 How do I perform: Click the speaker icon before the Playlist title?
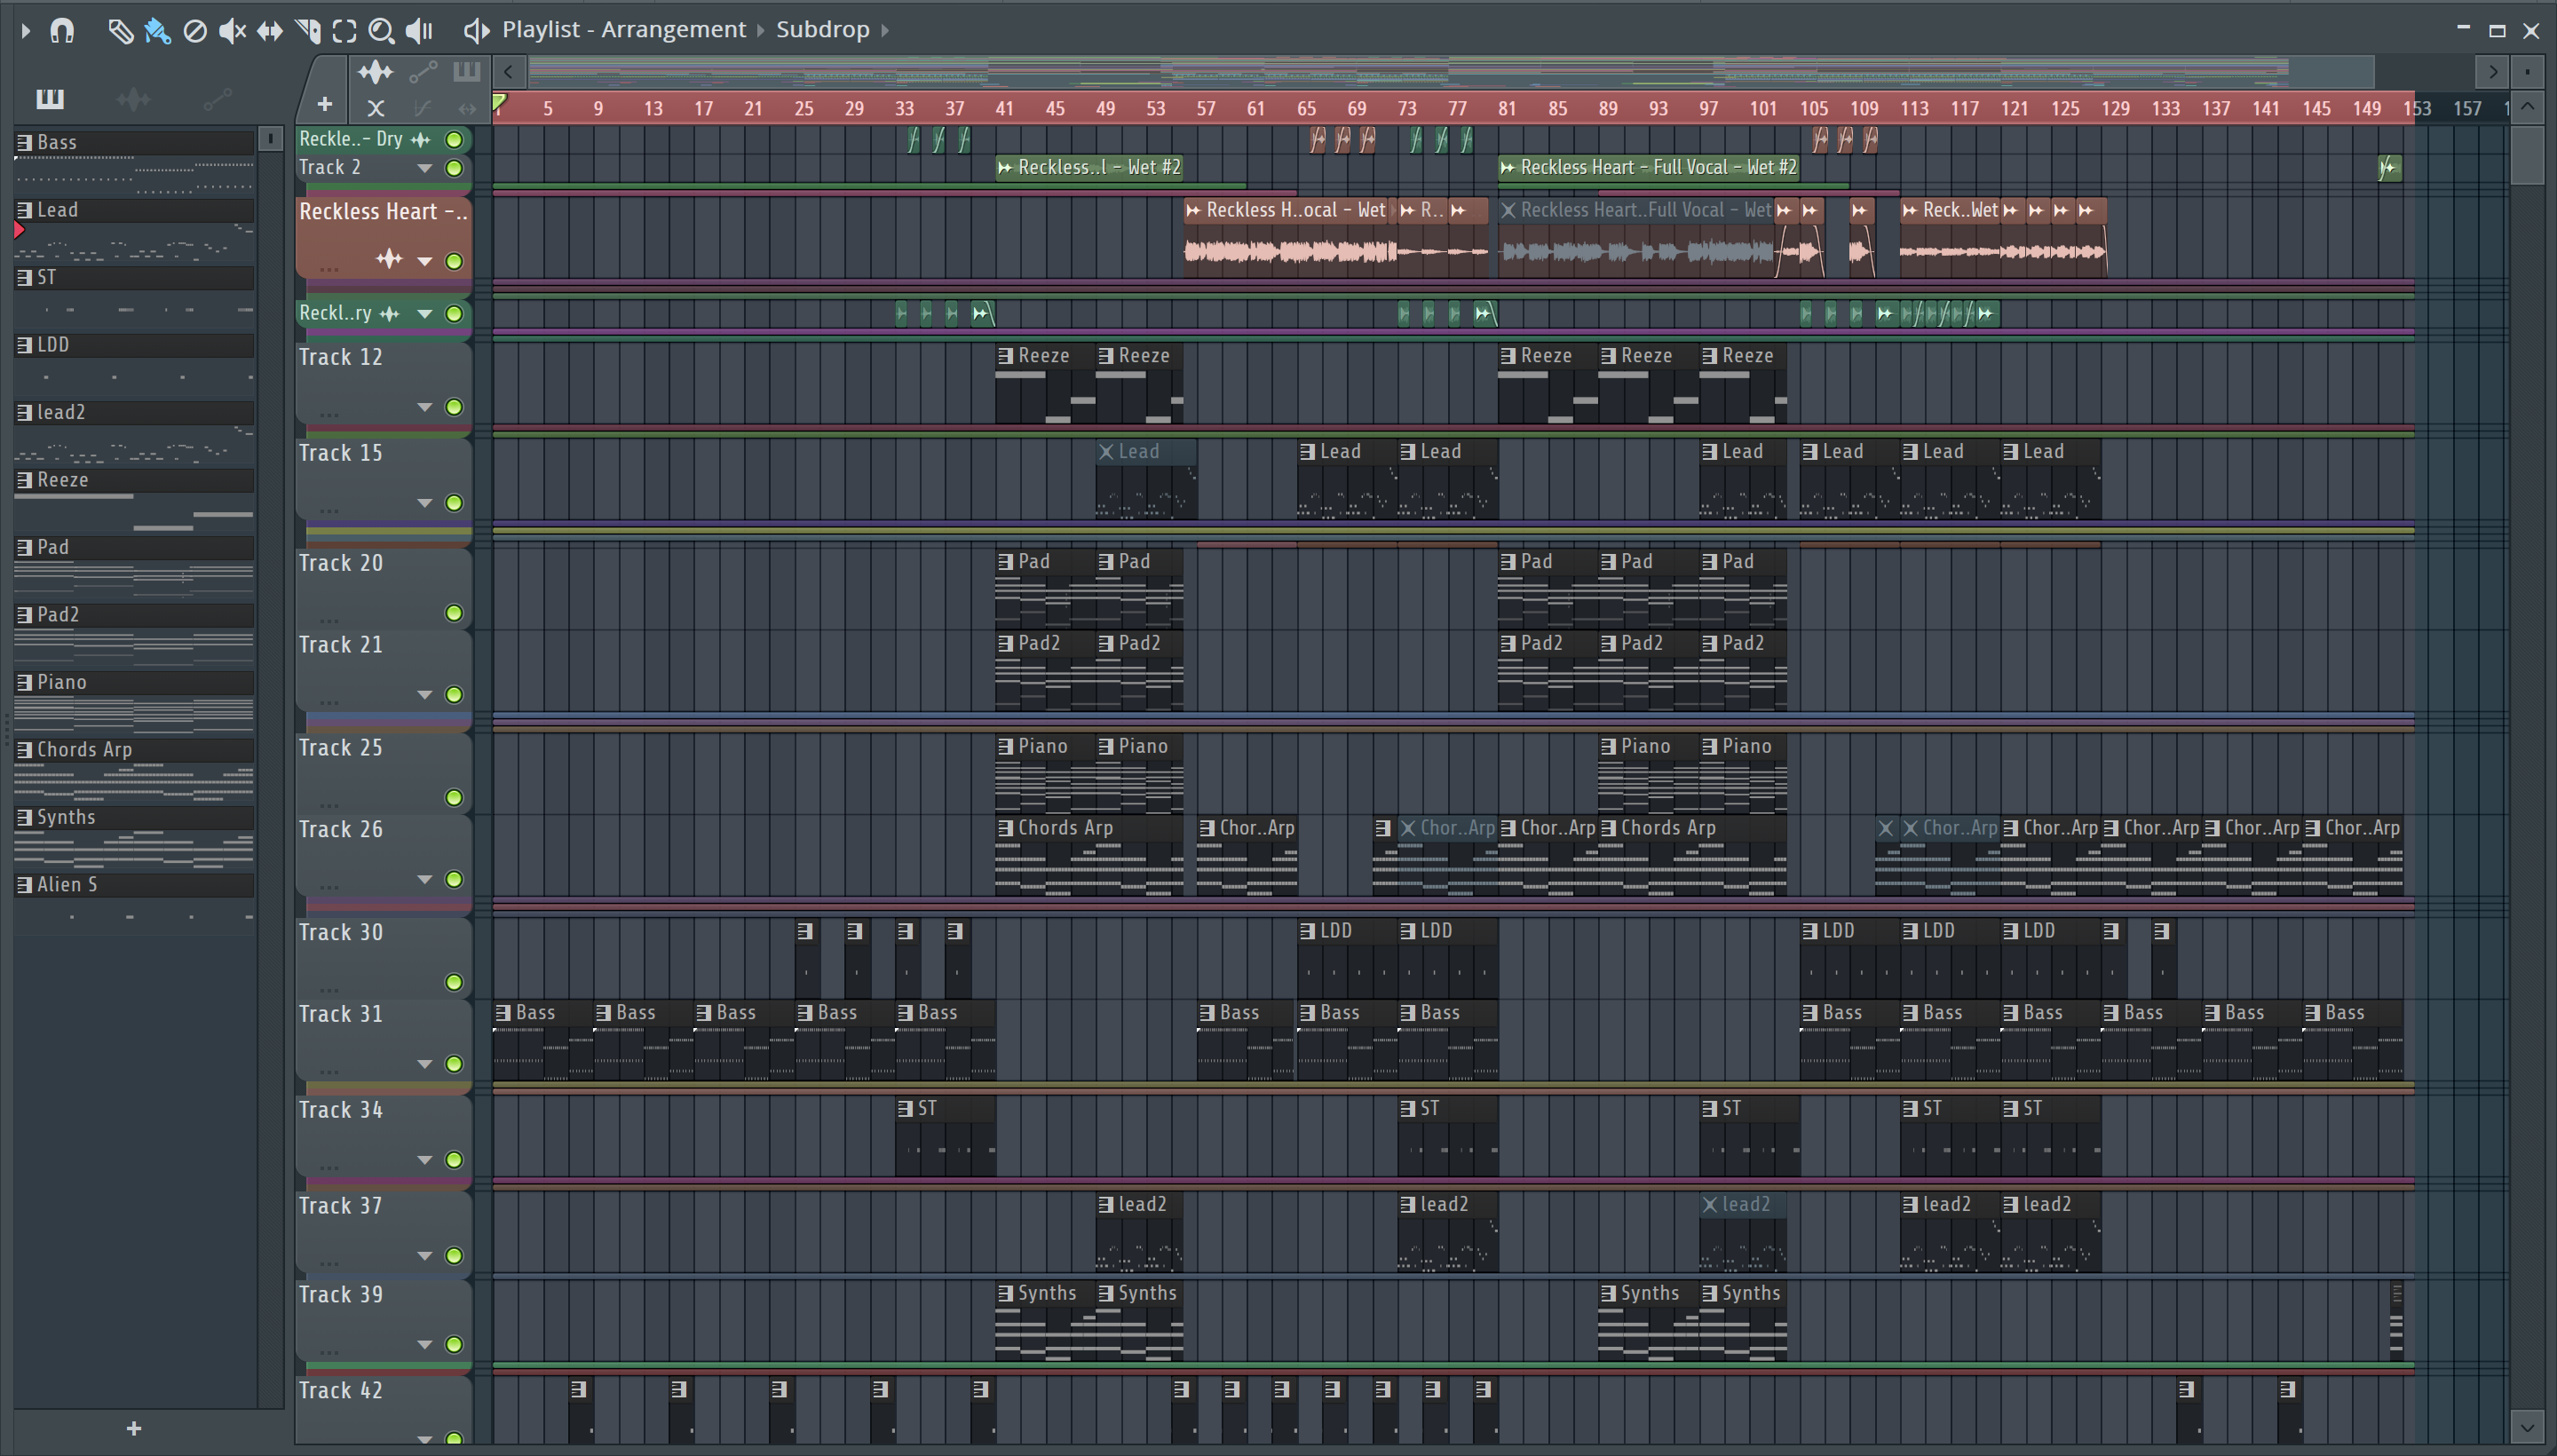pyautogui.click(x=476, y=31)
